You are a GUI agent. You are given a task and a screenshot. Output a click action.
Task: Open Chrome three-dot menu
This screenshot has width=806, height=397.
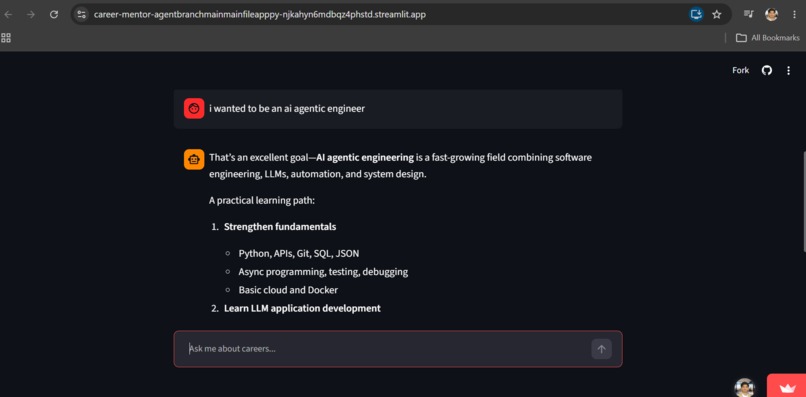(x=794, y=14)
